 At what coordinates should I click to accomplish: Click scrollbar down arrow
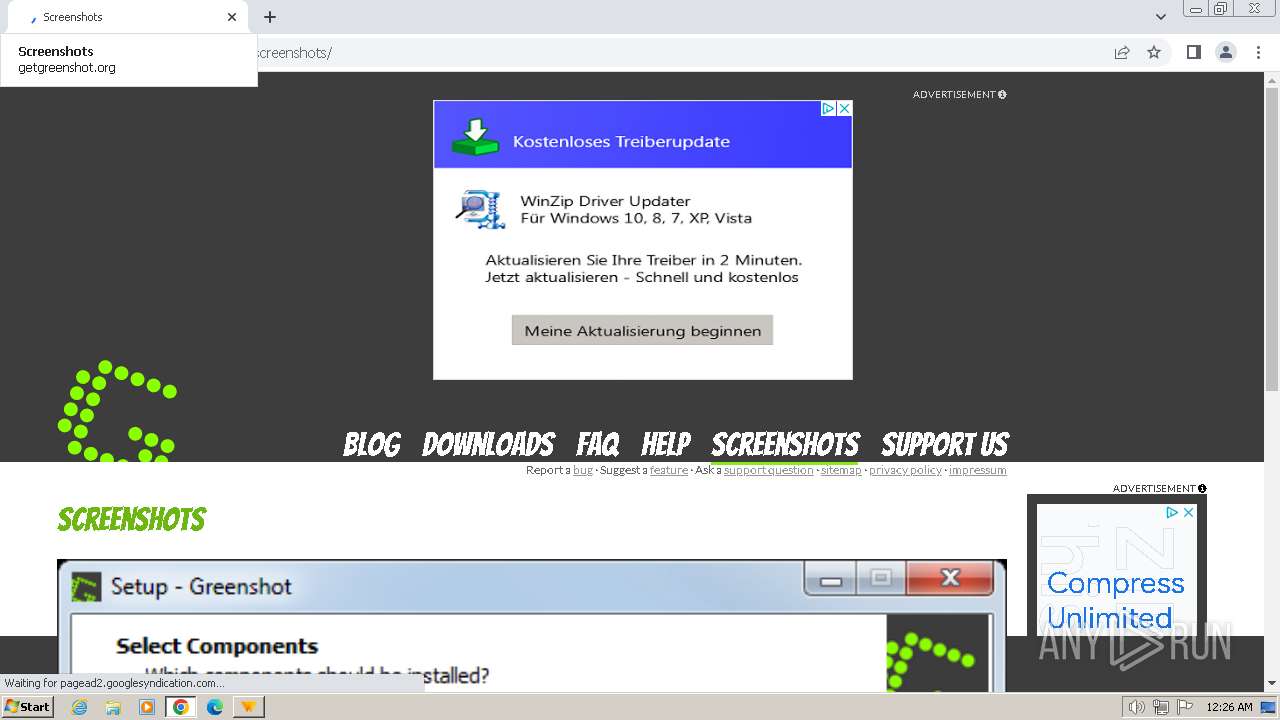[1272, 684]
